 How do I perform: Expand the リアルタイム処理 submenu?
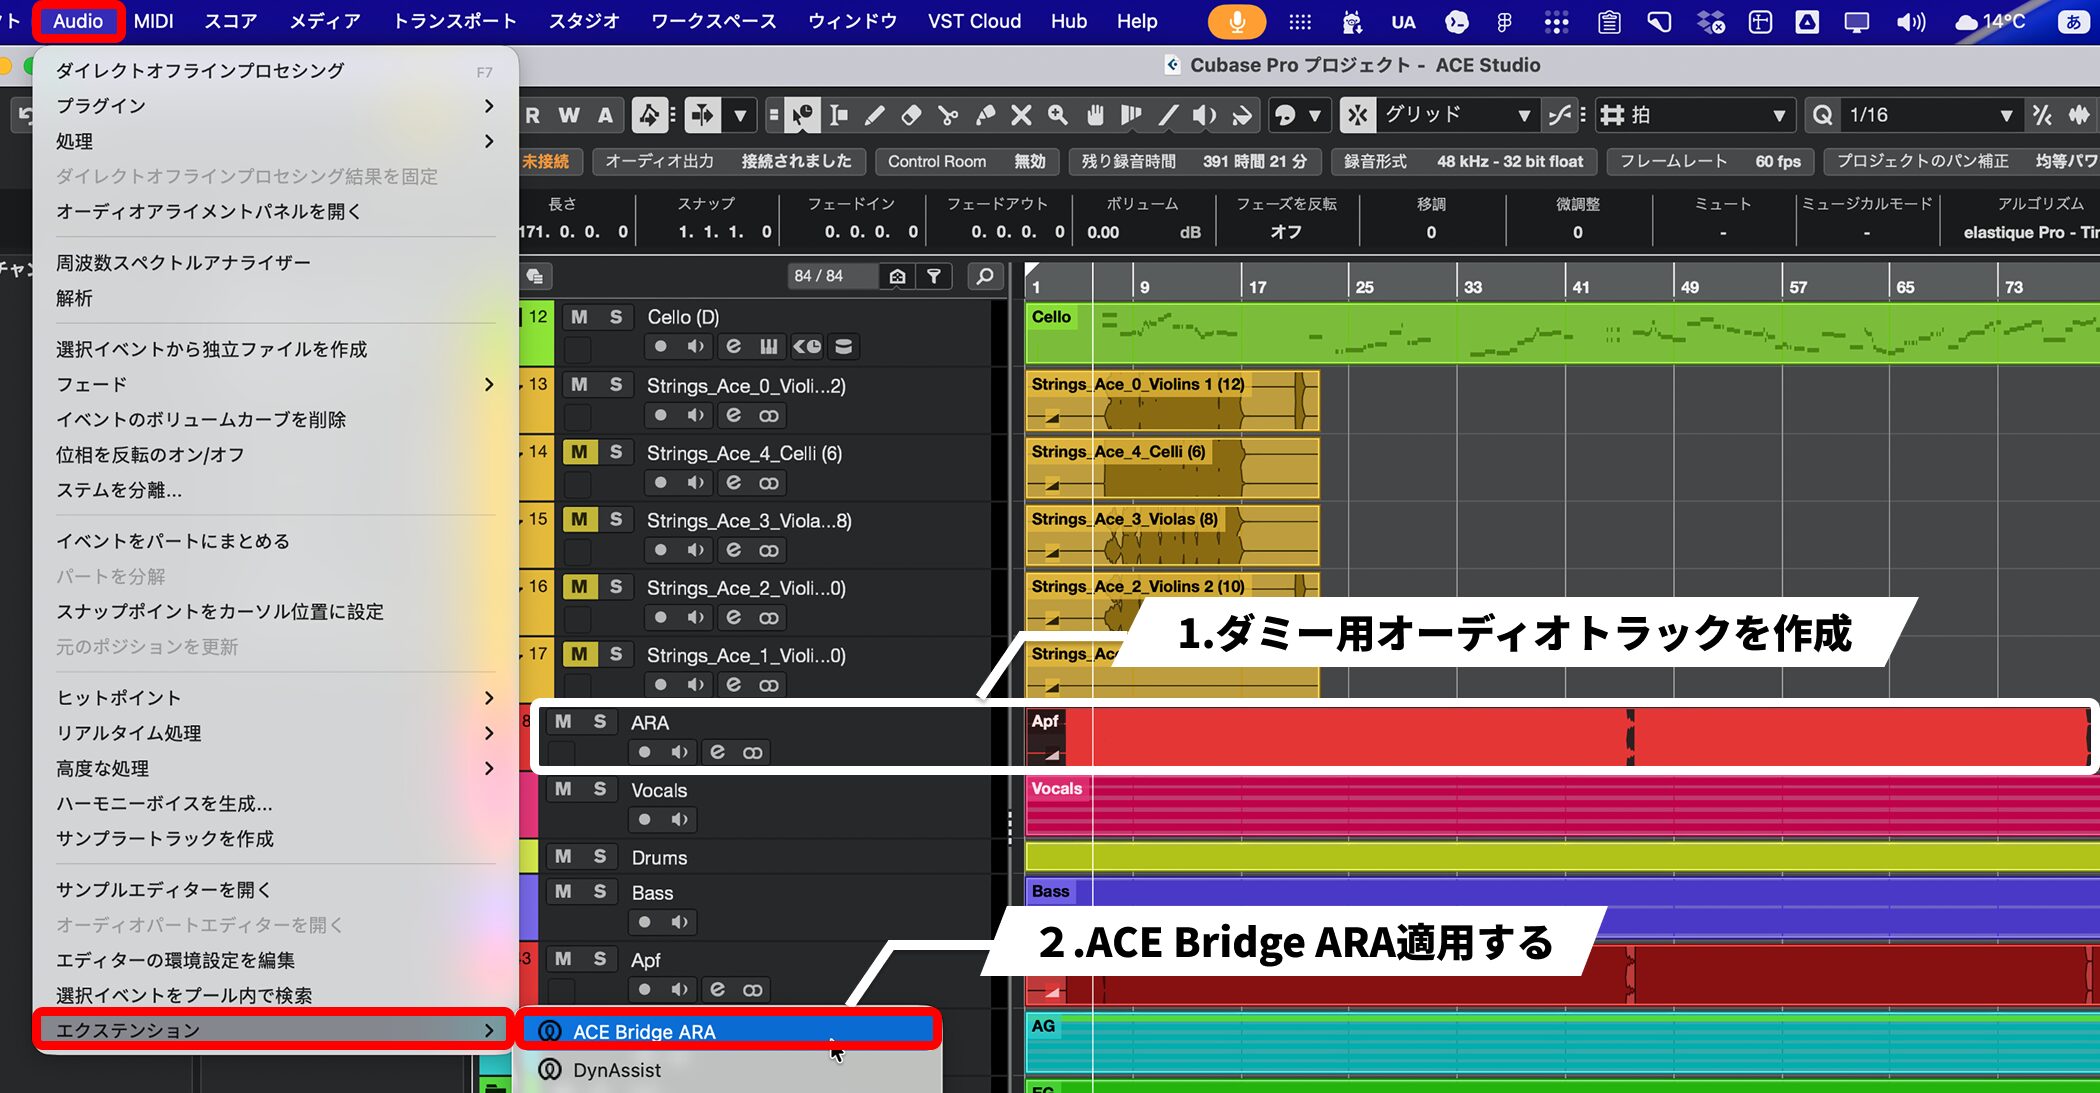coord(275,733)
